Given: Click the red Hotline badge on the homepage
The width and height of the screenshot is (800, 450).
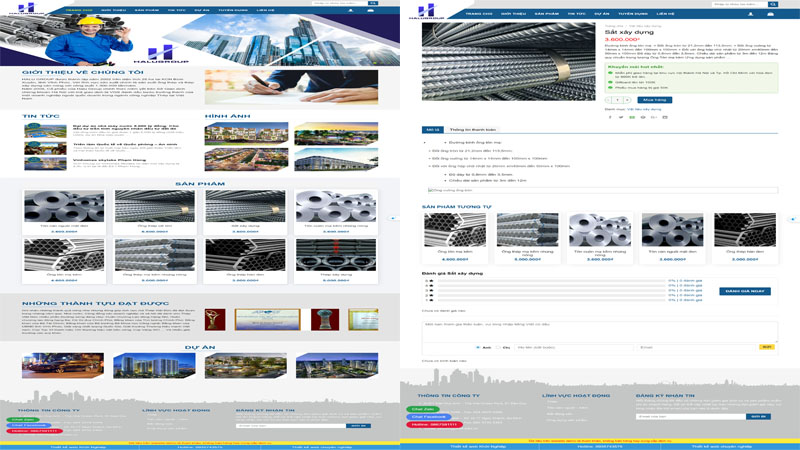Looking at the screenshot, I should pyautogui.click(x=35, y=431).
